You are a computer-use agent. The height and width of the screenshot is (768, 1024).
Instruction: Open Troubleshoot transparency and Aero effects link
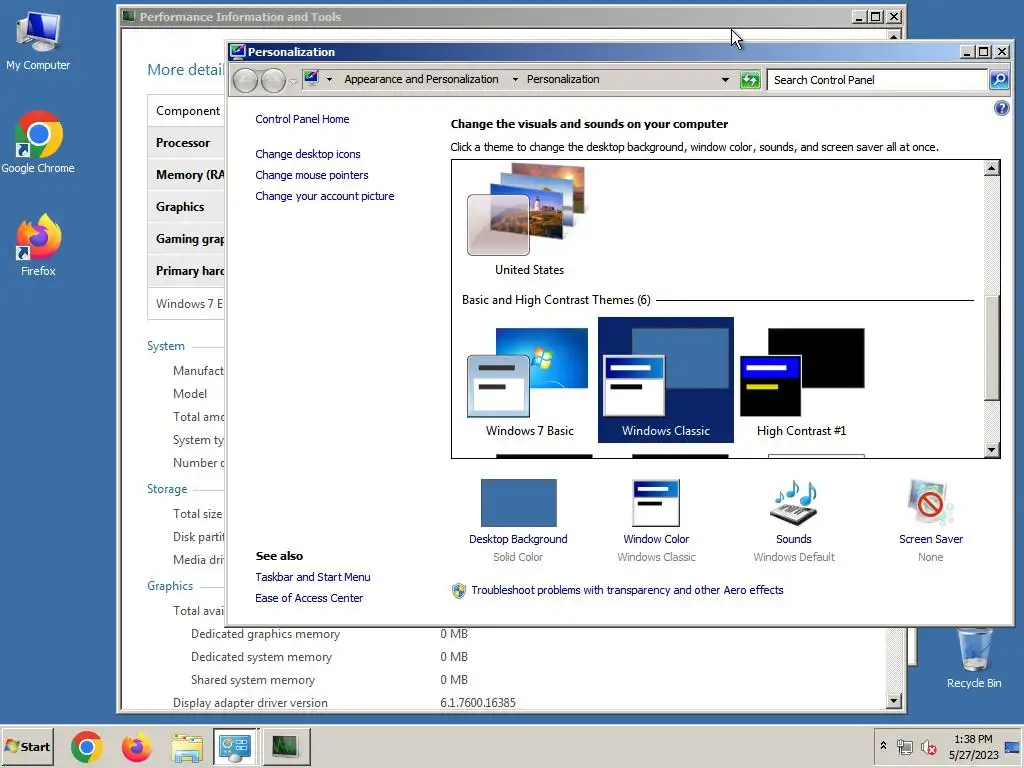coord(627,590)
